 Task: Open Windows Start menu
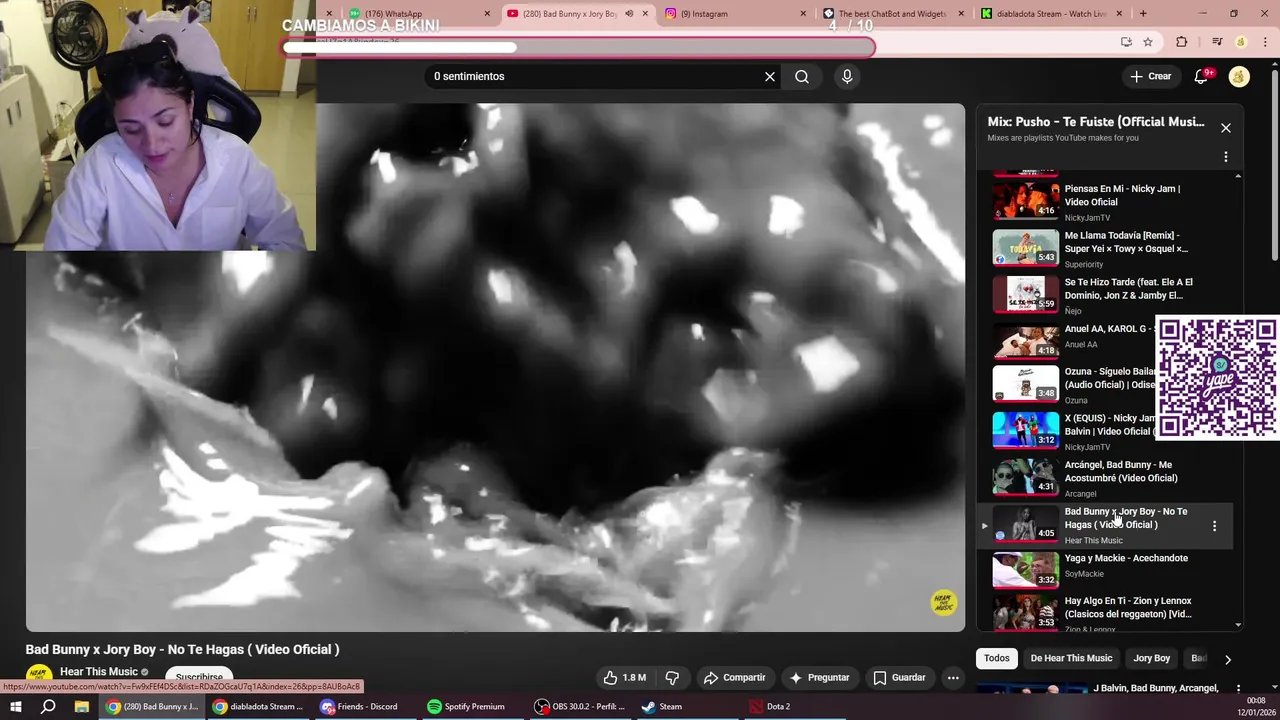coord(16,706)
